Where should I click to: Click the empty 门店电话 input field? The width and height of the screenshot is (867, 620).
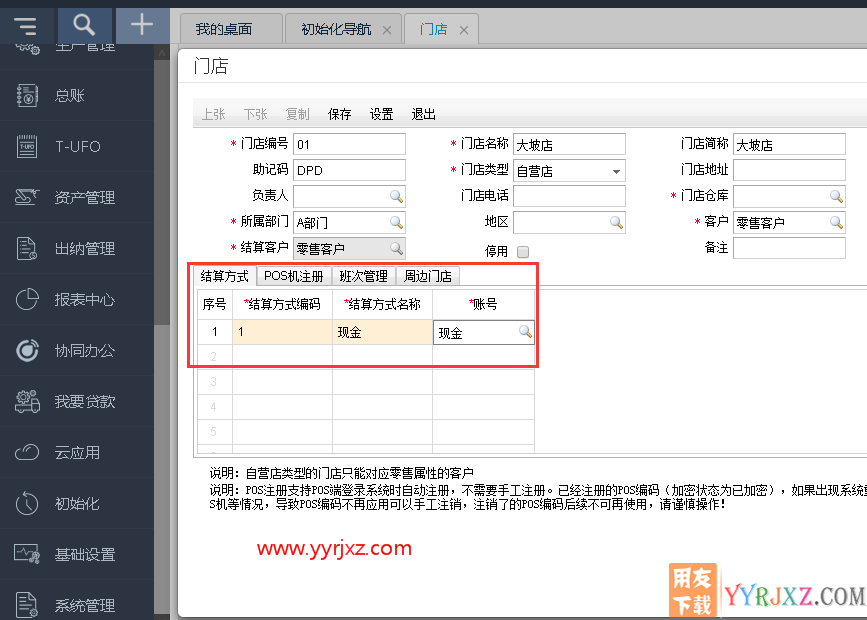(x=569, y=196)
